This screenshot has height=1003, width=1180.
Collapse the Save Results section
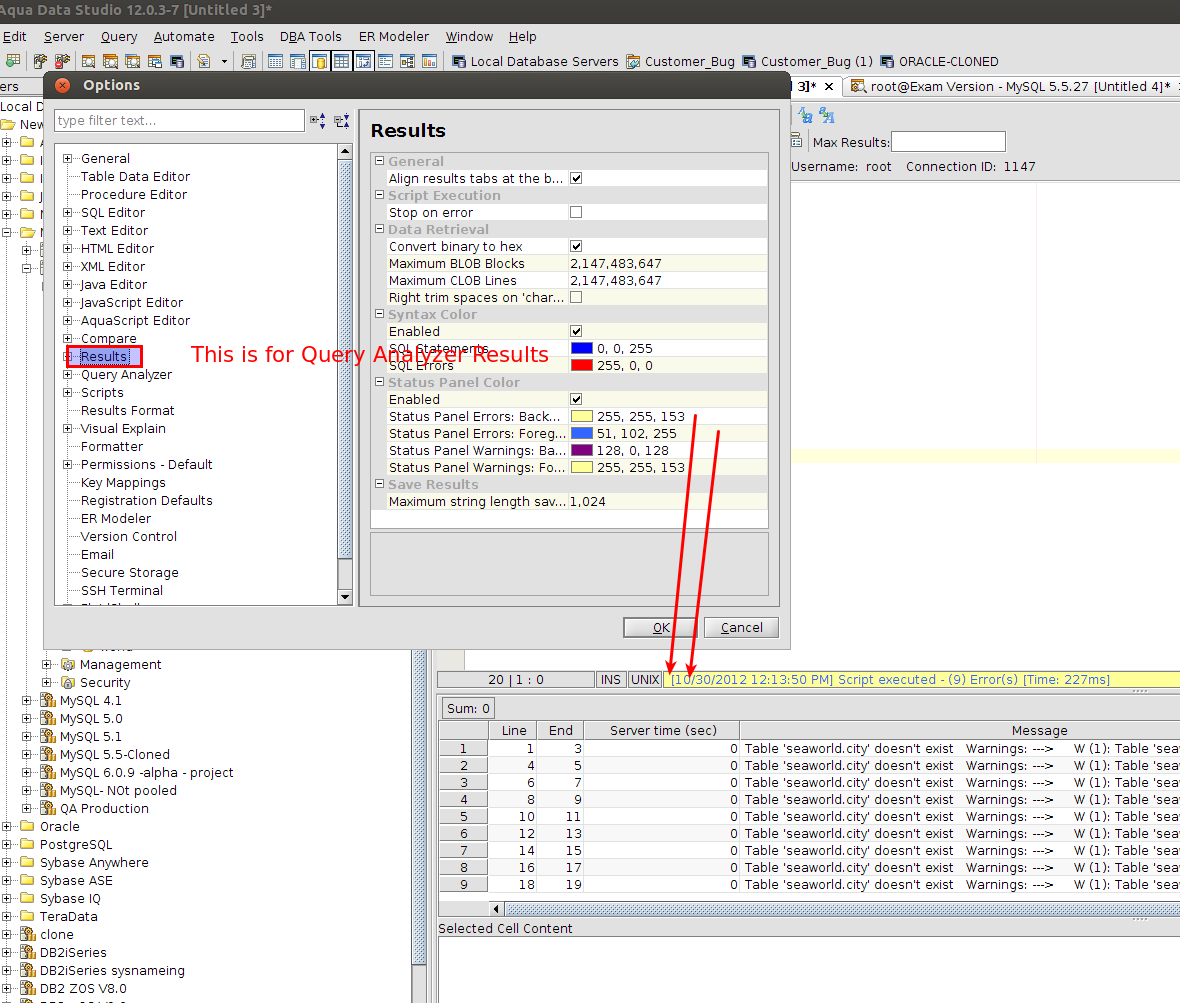coord(380,483)
